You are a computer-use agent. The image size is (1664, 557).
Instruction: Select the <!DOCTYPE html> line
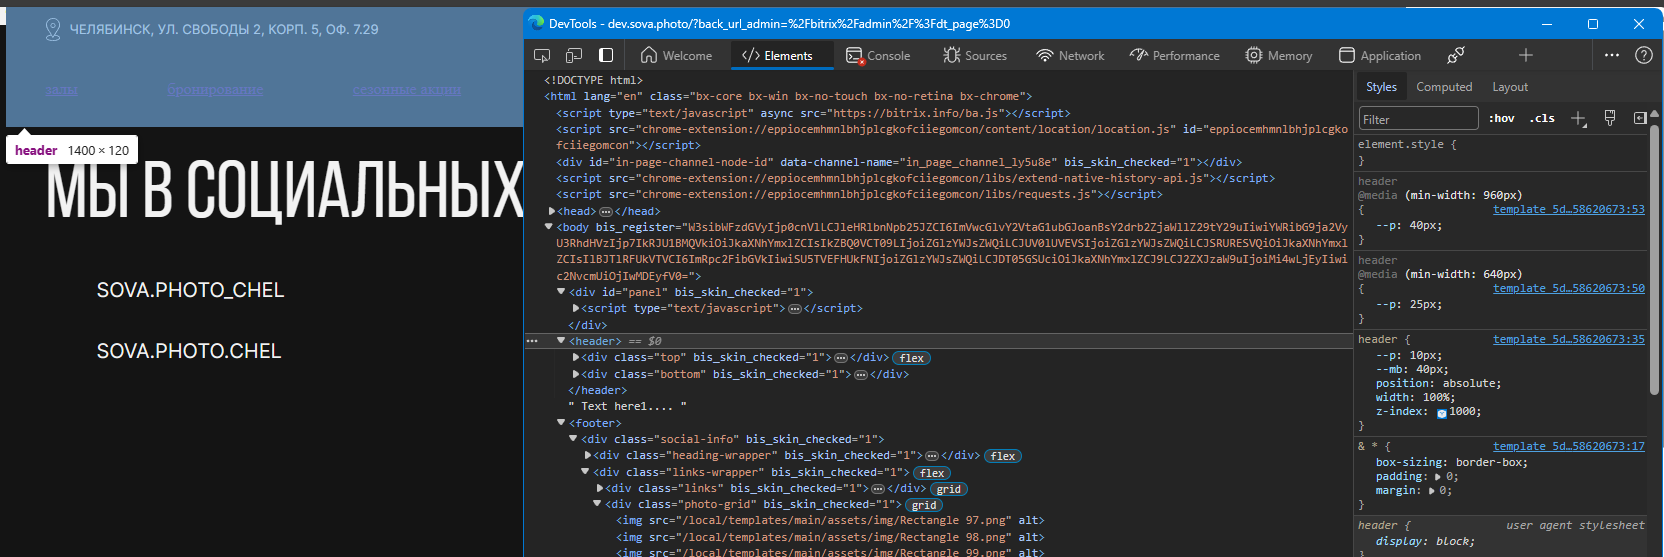(593, 80)
